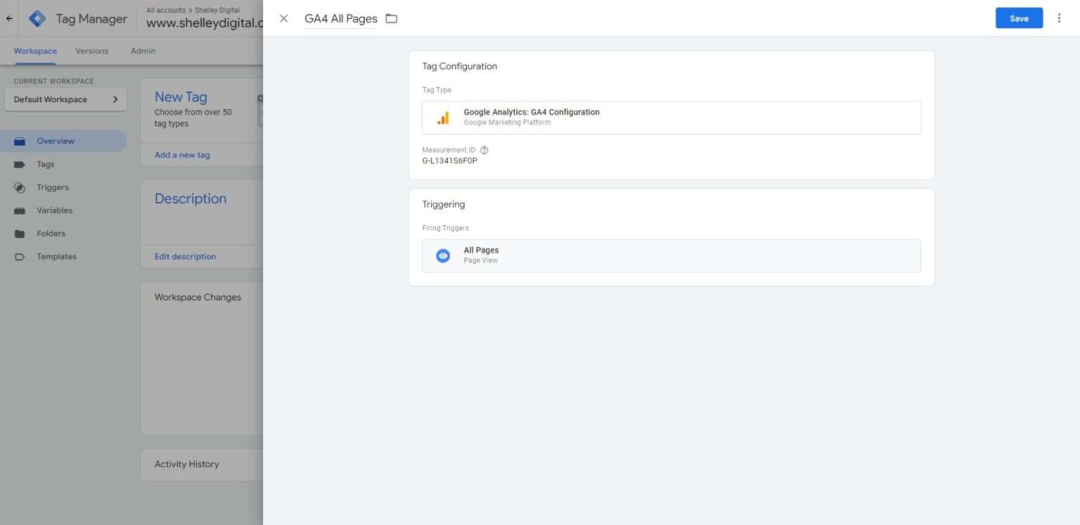Switch to the Versions tab
This screenshot has height=525, width=1080.
92,51
